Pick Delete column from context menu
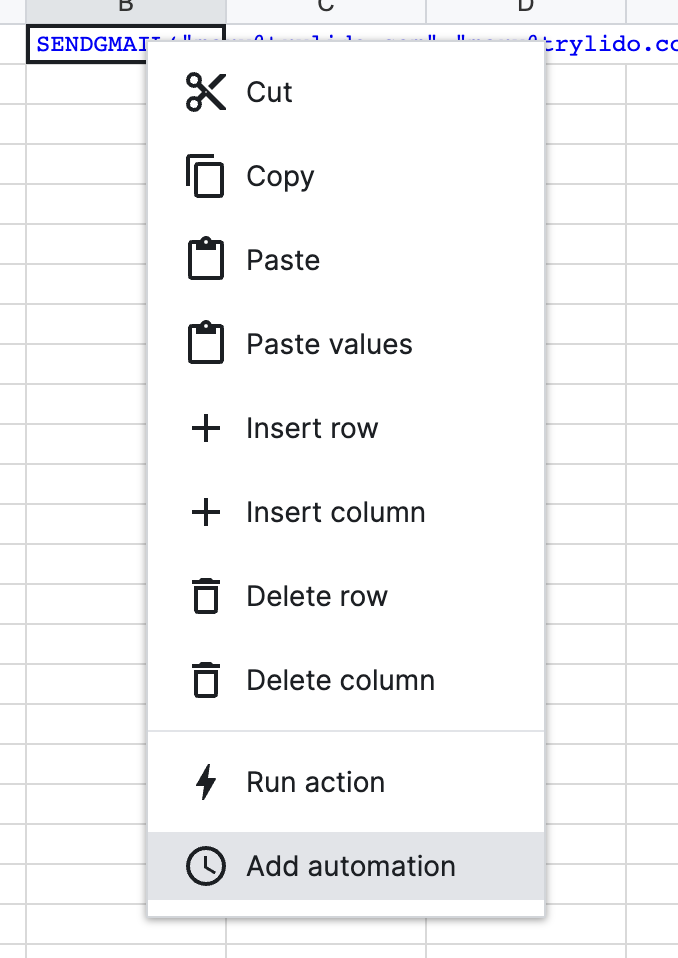 (x=340, y=680)
